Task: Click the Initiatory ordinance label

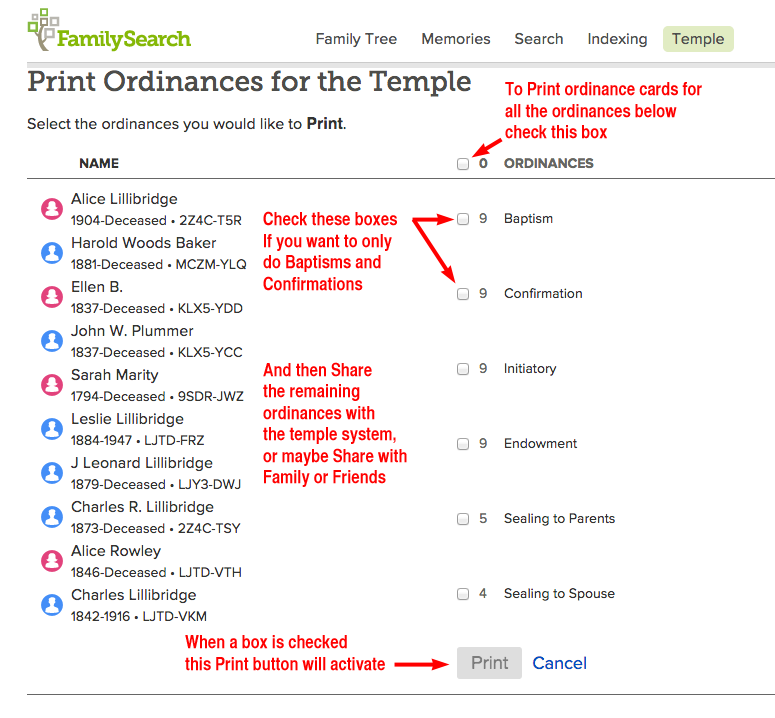Action: tap(530, 369)
